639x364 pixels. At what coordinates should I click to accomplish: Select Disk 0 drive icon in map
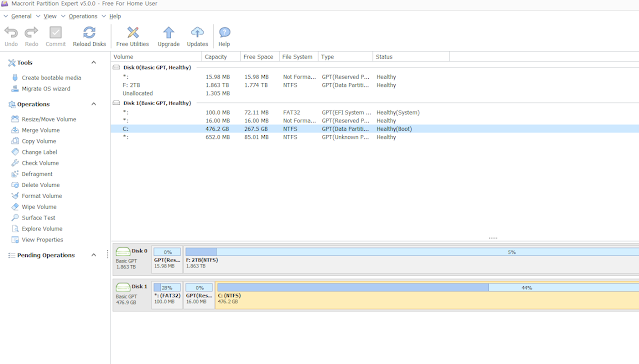tap(123, 251)
